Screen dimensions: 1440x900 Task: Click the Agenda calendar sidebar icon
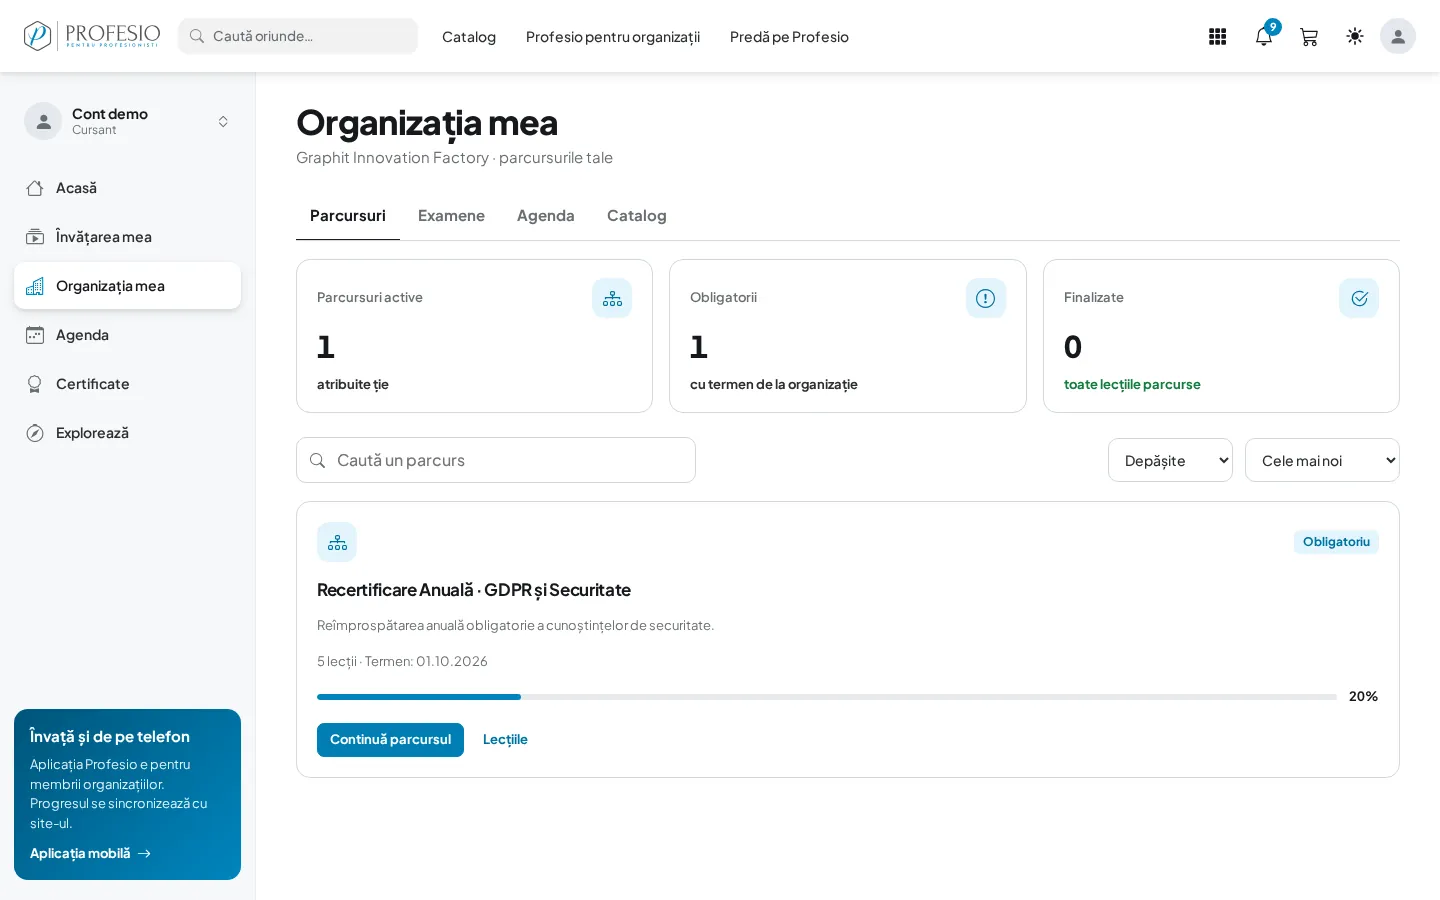point(35,335)
